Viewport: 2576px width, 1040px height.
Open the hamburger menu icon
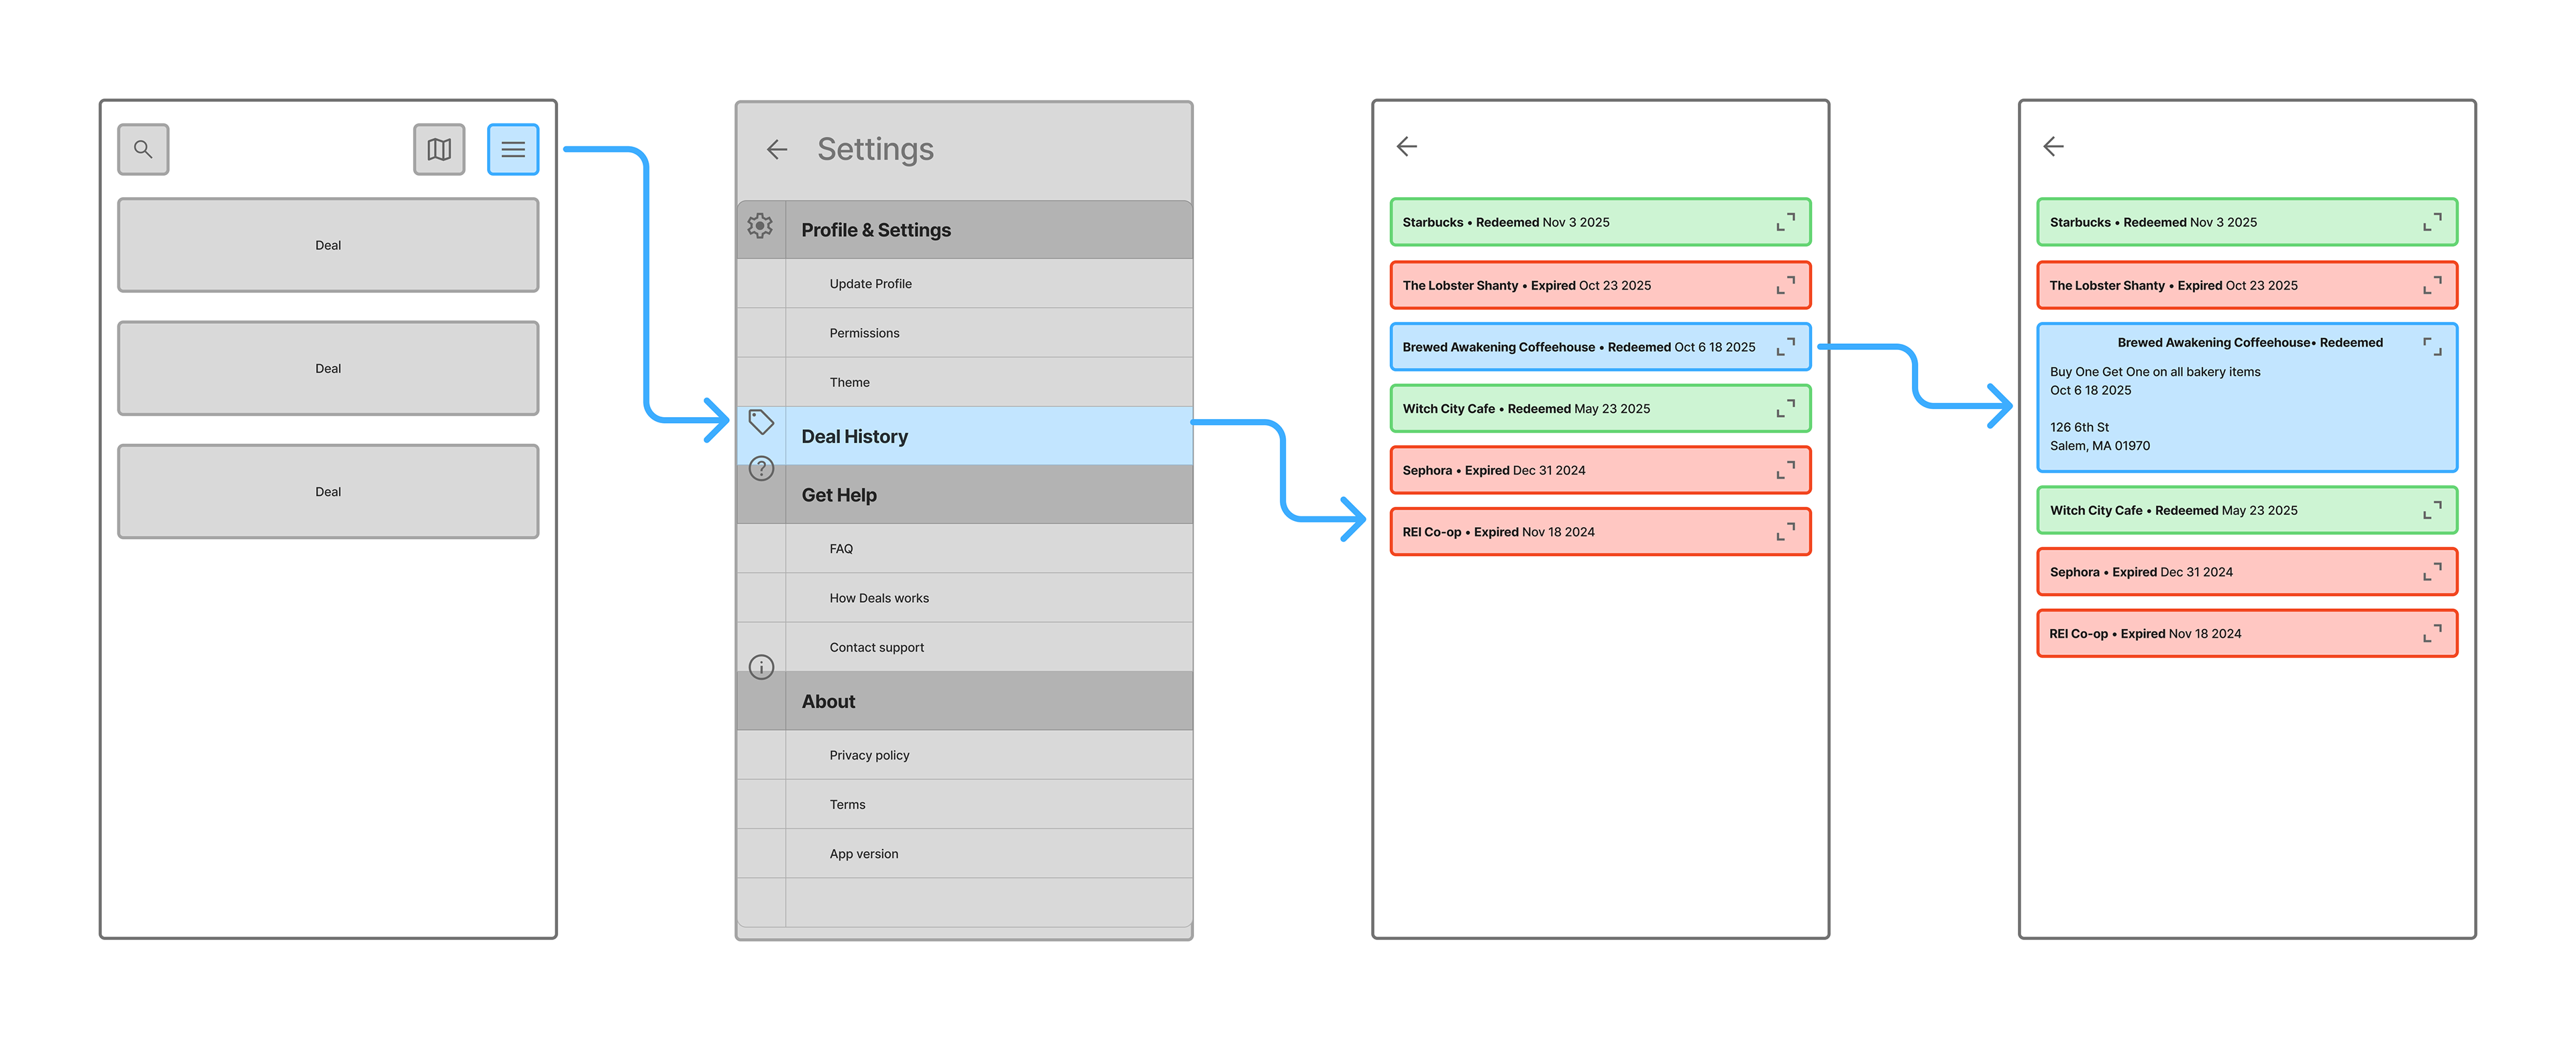coord(513,149)
